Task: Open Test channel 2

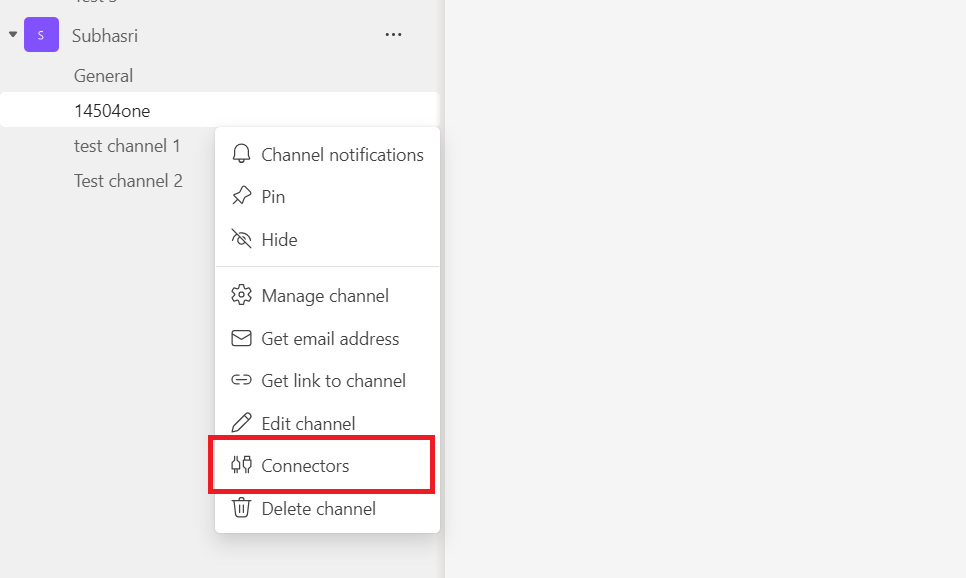Action: pyautogui.click(x=128, y=181)
